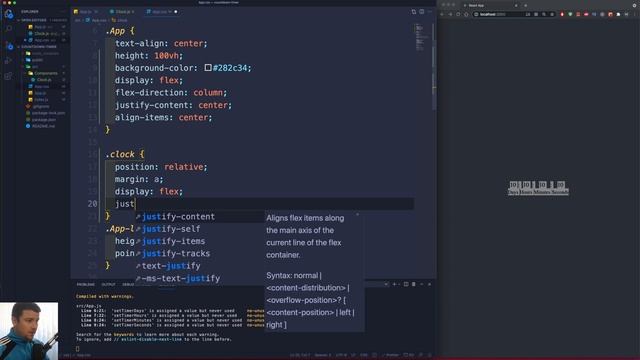Choose justify-tracks from suggestions
The image size is (640, 360).
click(200, 253)
